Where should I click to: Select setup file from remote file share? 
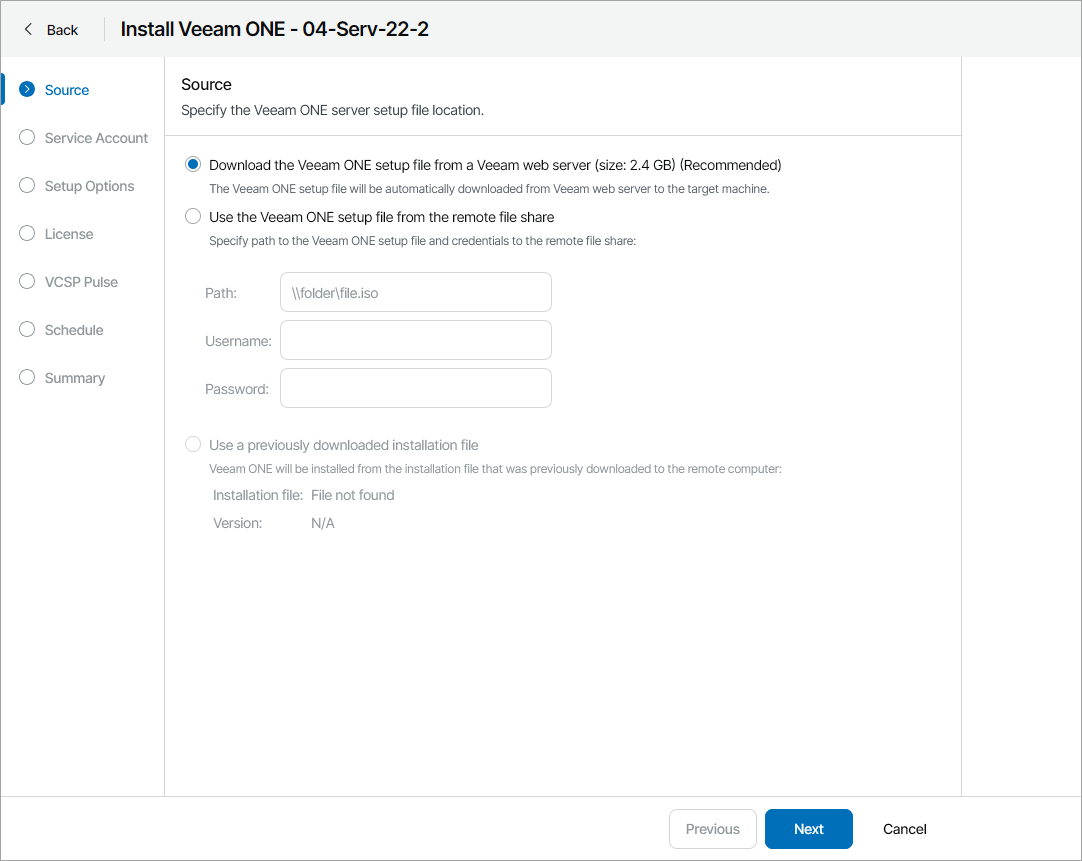[x=193, y=217]
